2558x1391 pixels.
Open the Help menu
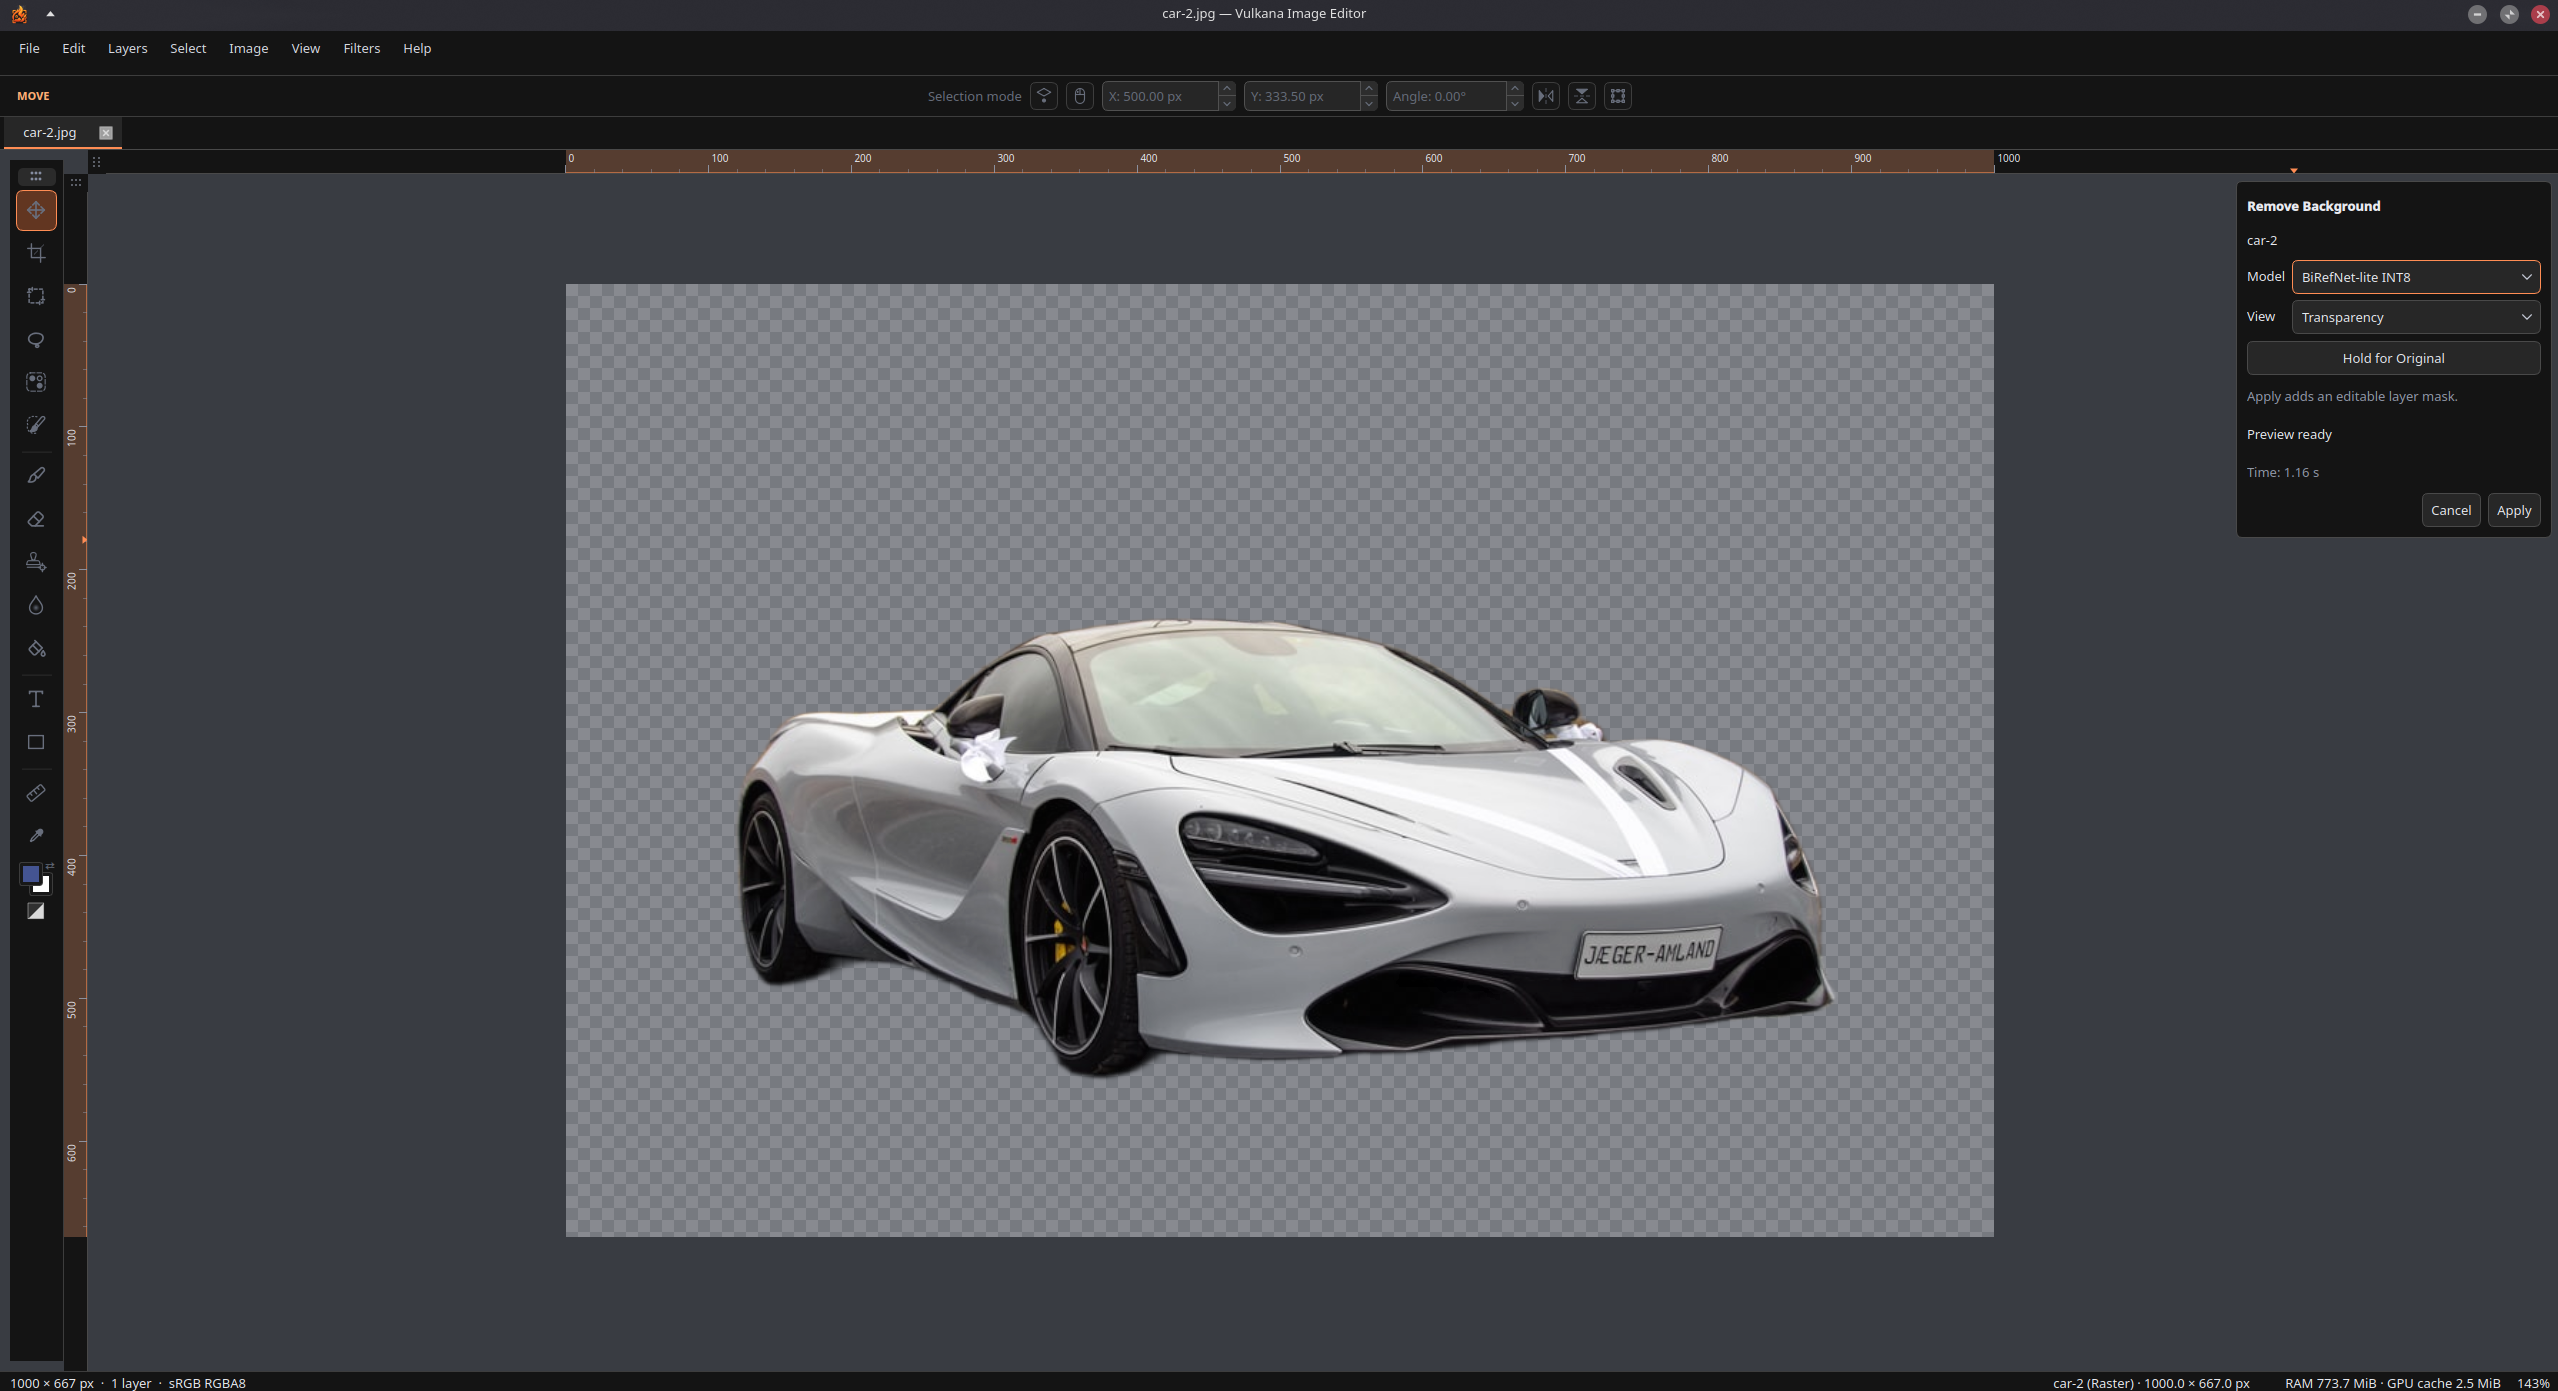click(x=417, y=48)
